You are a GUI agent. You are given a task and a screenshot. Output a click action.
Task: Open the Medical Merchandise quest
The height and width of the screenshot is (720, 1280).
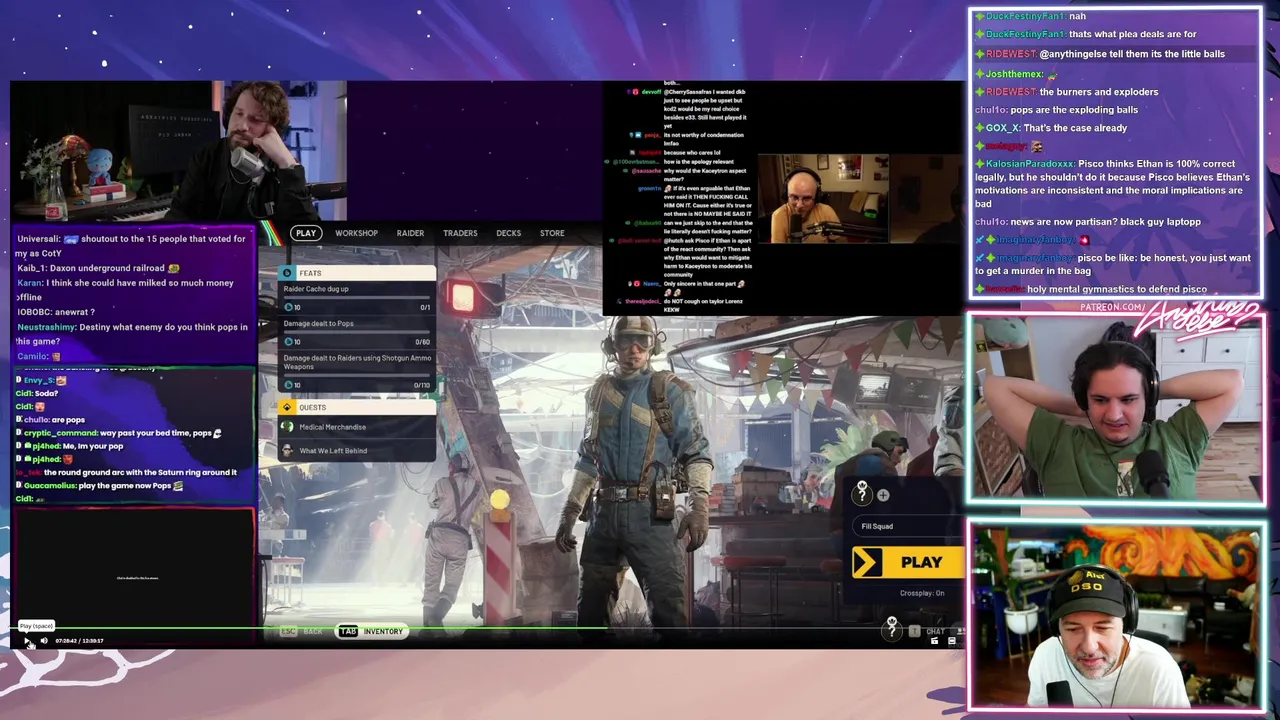[x=357, y=427]
